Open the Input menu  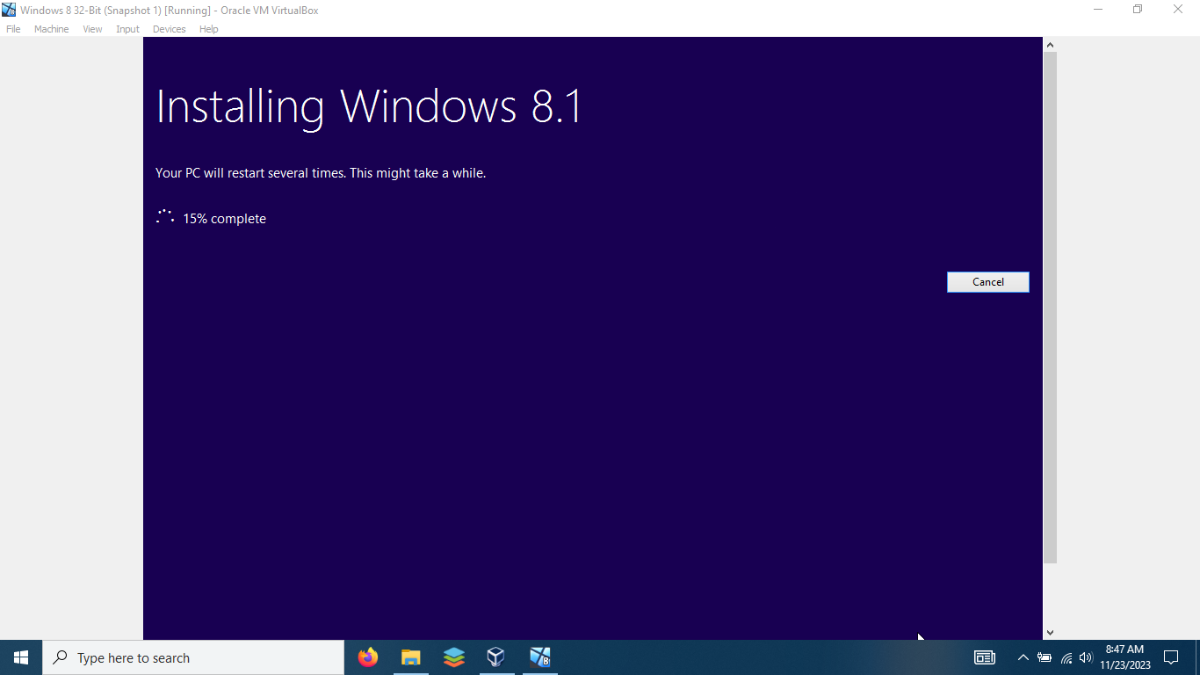coord(128,29)
